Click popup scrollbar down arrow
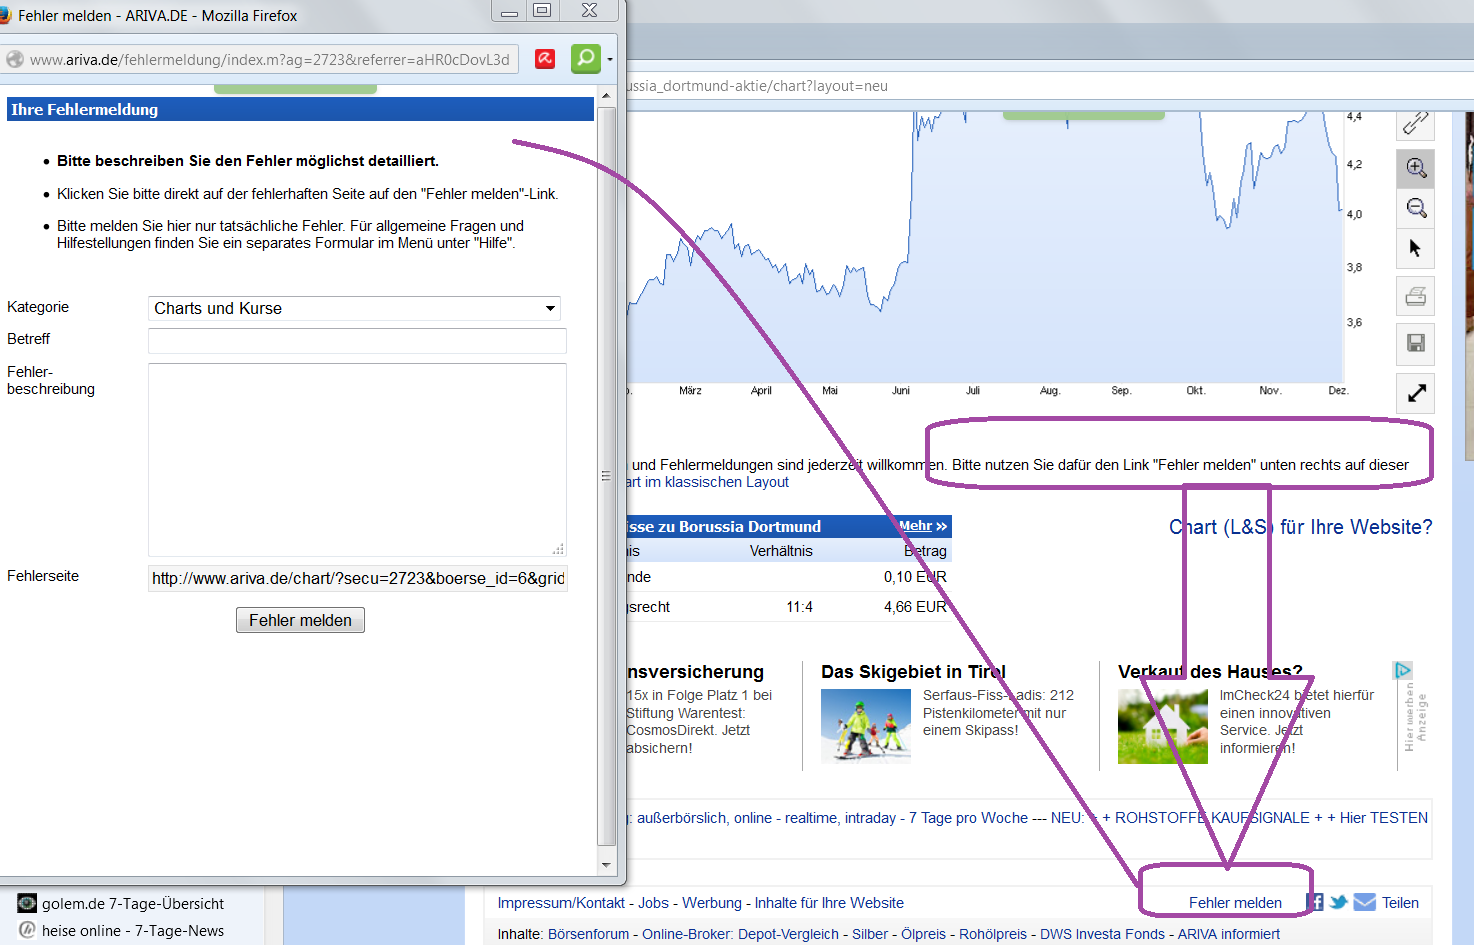This screenshot has width=1474, height=945. coord(606,865)
